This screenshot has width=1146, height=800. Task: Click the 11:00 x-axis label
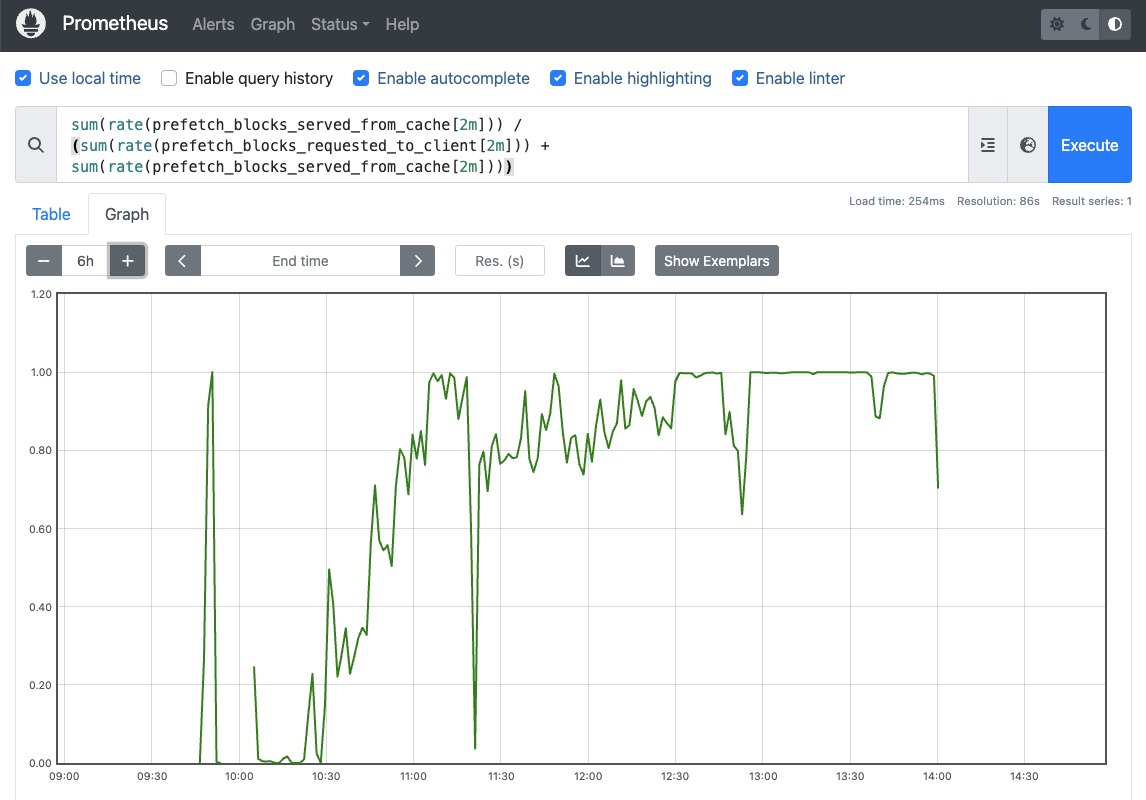413,776
